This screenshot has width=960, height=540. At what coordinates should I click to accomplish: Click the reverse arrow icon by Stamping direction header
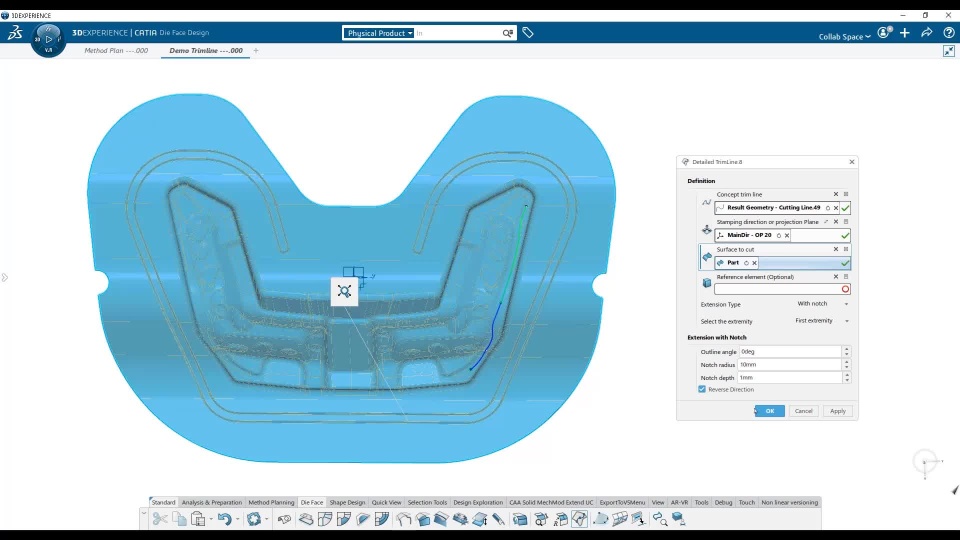826,222
